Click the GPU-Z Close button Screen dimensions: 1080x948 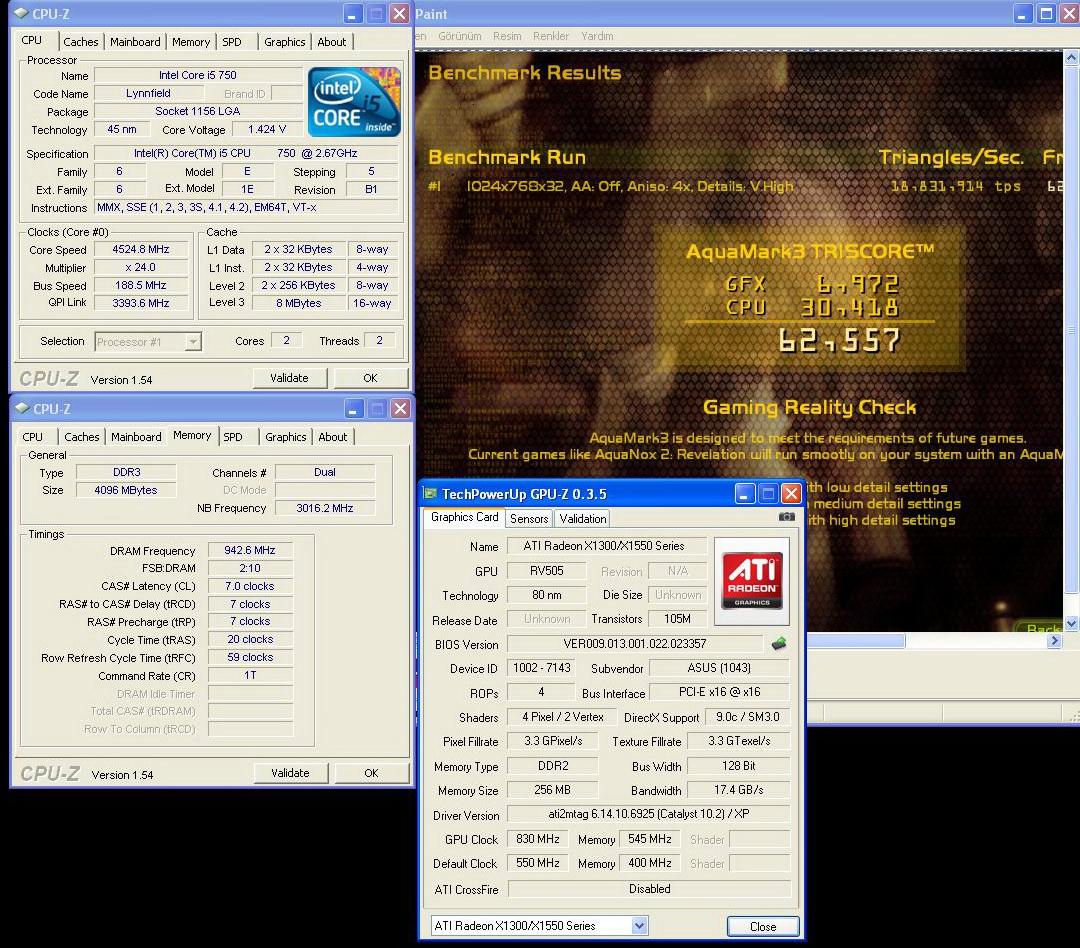[763, 927]
